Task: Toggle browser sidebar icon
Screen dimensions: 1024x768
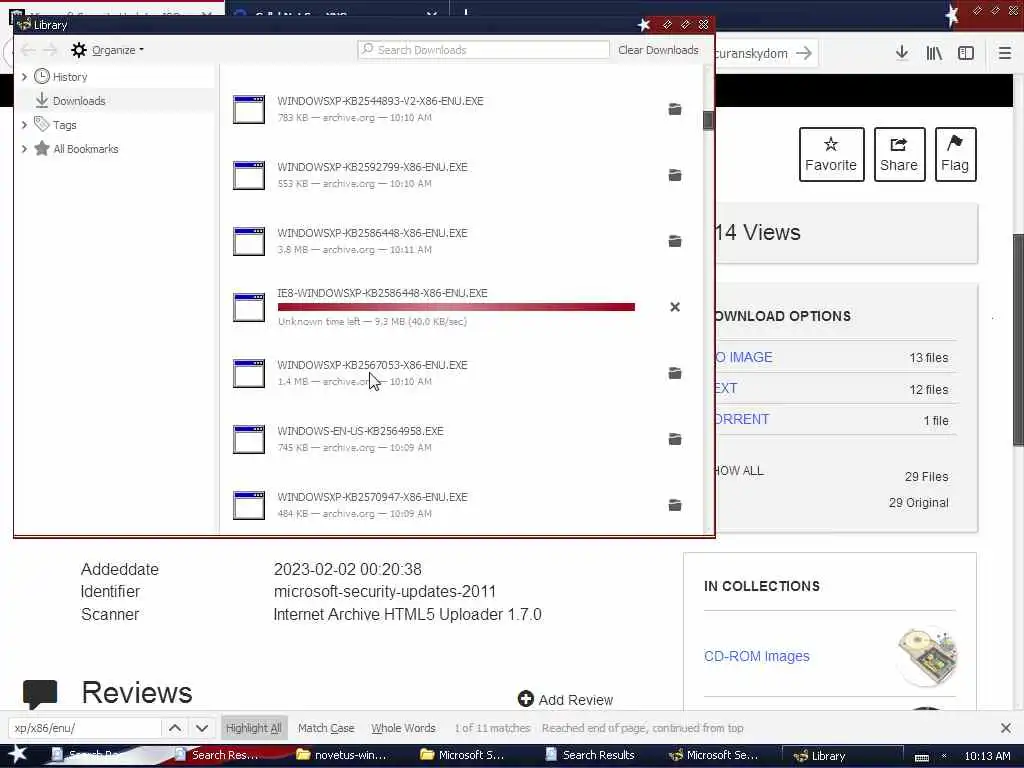Action: click(966, 53)
